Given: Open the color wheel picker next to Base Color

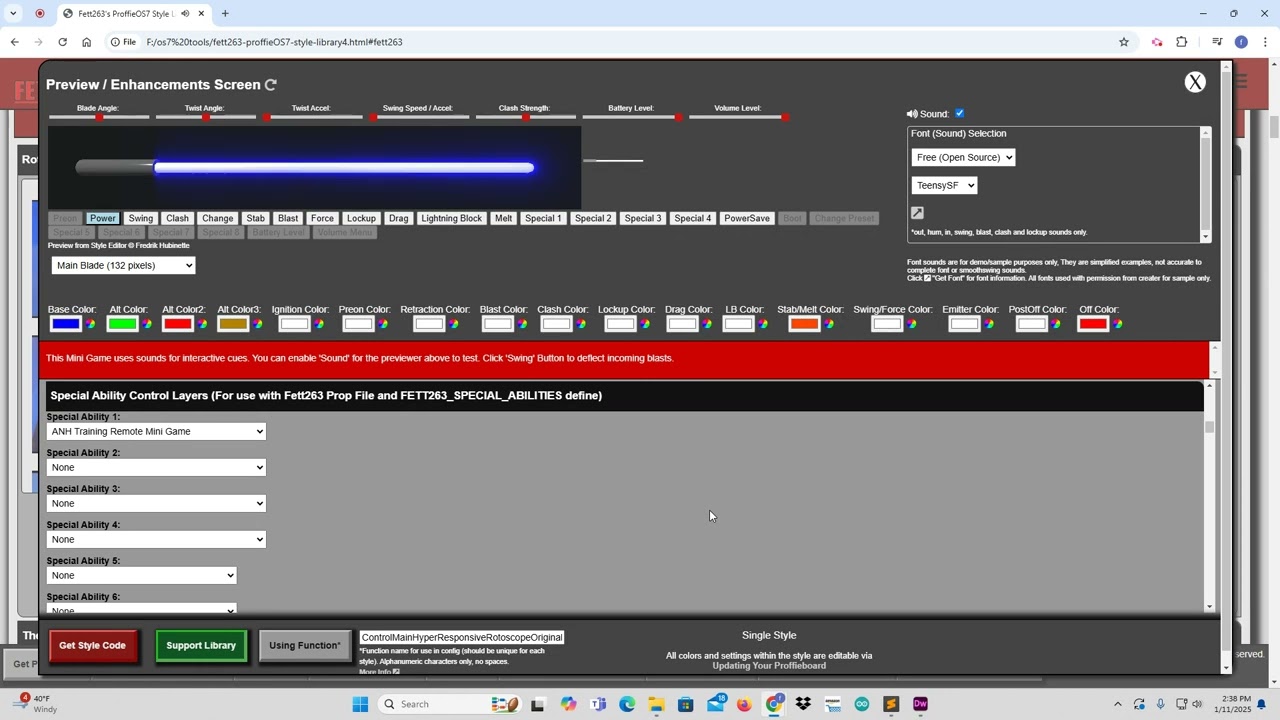Looking at the screenshot, I should tap(91, 324).
